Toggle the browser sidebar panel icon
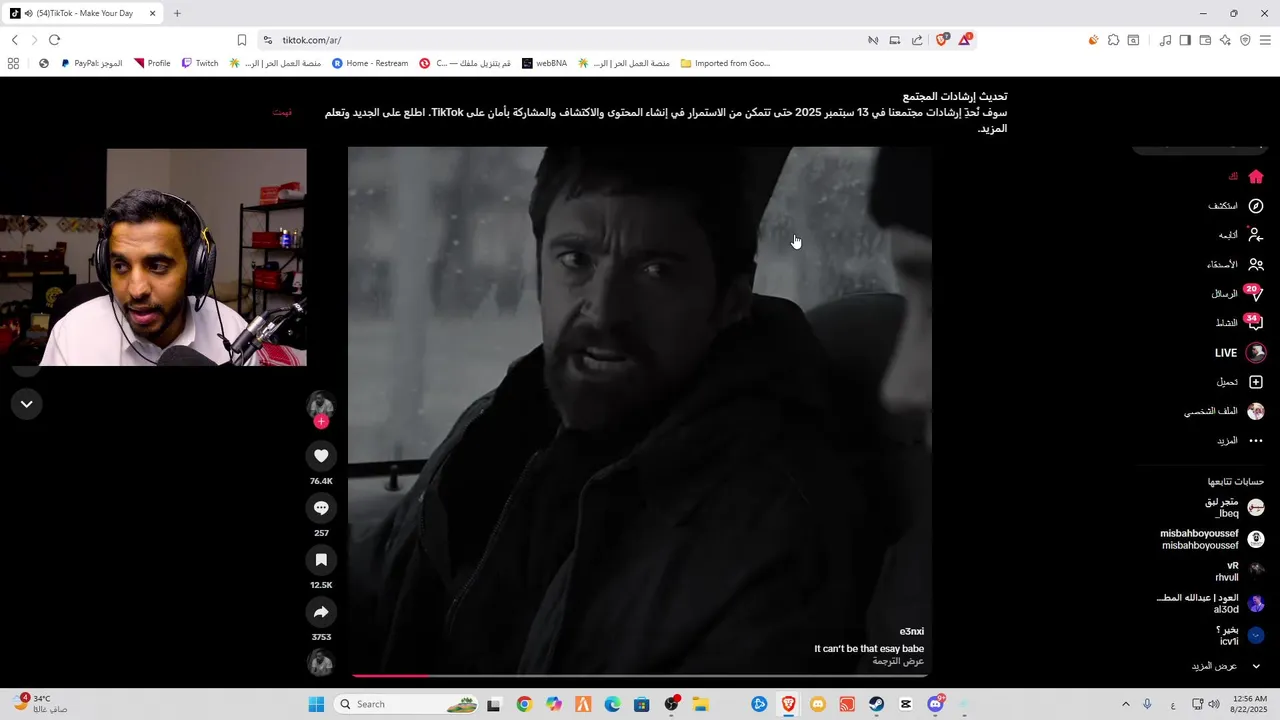Screen dimensions: 1280x720 1185,40
